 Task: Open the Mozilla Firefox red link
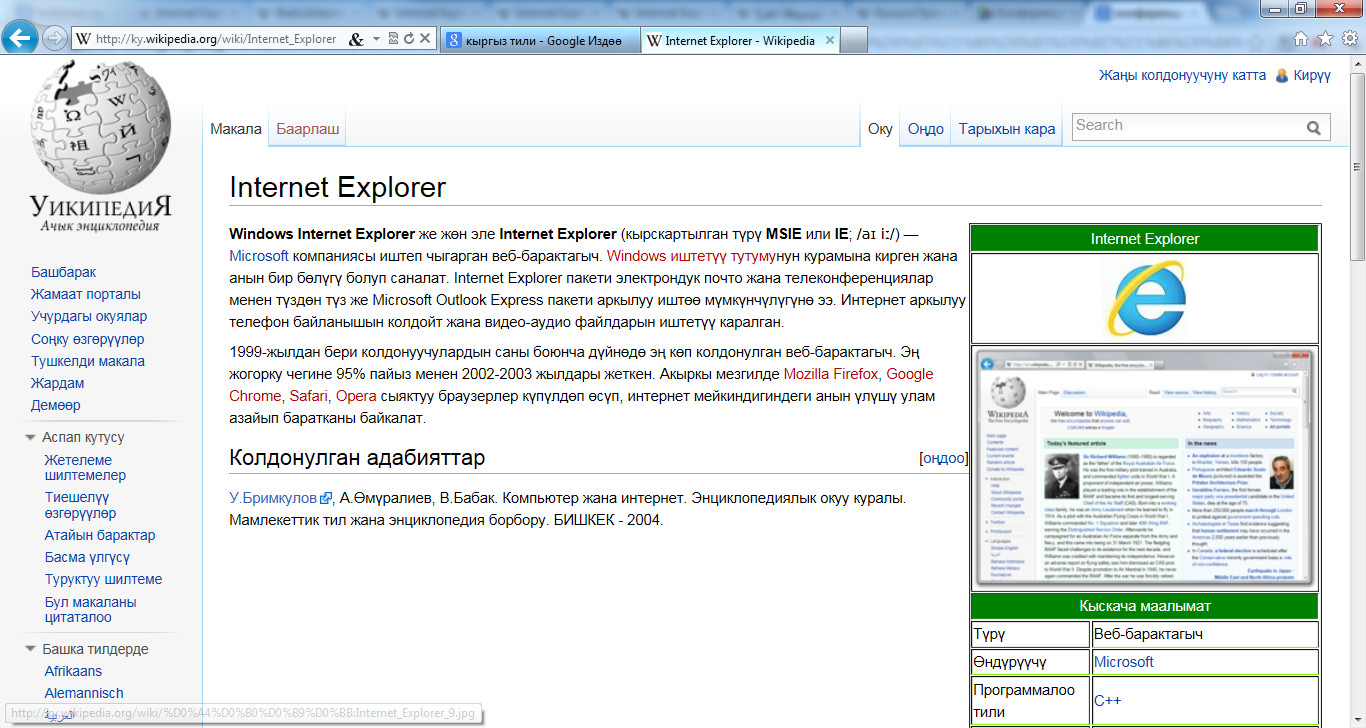click(831, 374)
